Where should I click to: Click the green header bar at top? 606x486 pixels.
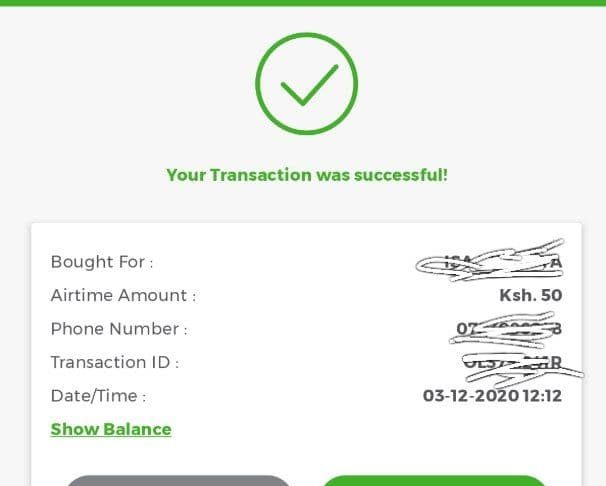pyautogui.click(x=303, y=3)
